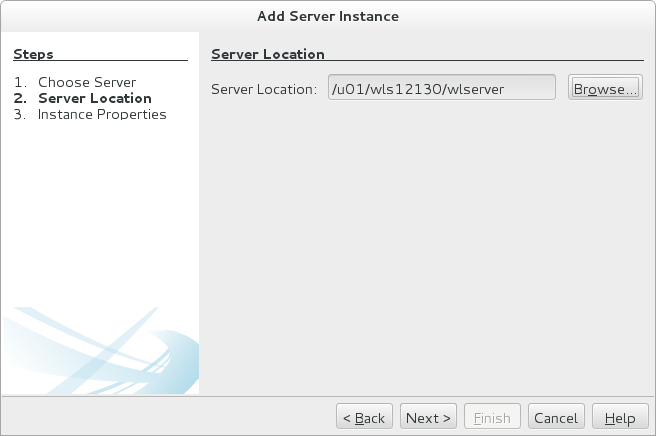The width and height of the screenshot is (656, 436).
Task: Click the Server Location section heading
Action: tap(268, 54)
